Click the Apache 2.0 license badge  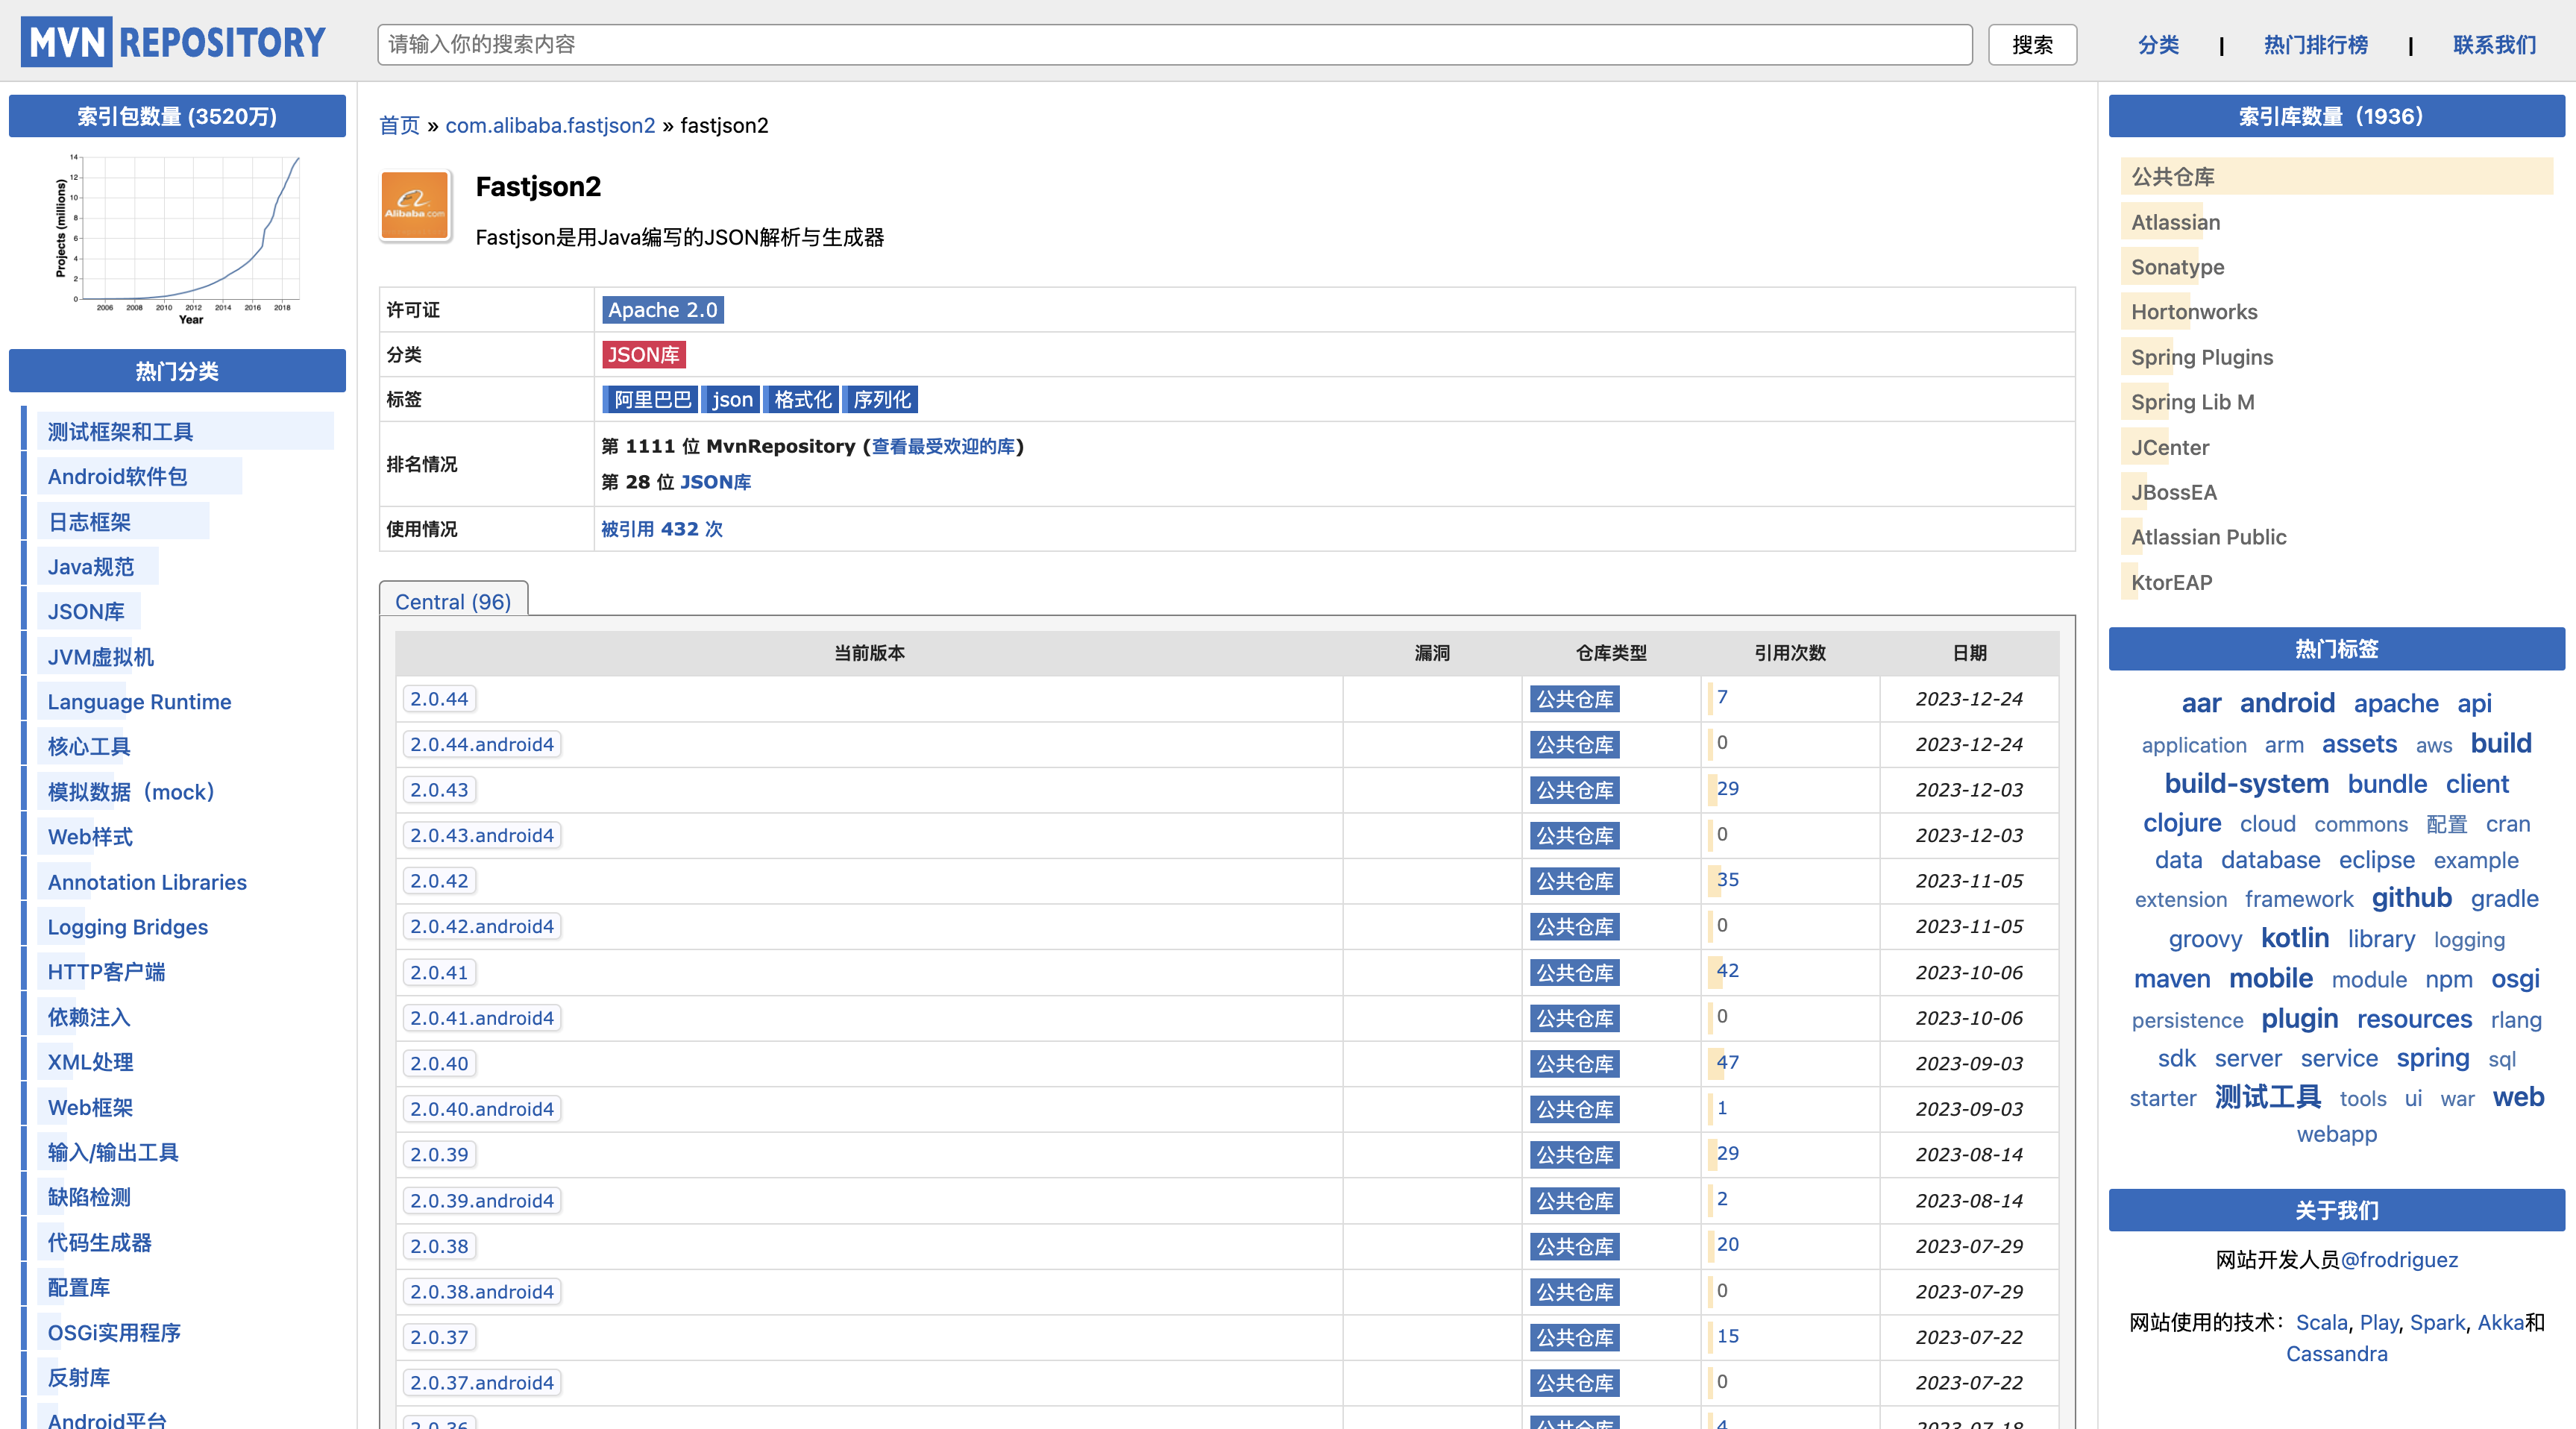(x=662, y=310)
